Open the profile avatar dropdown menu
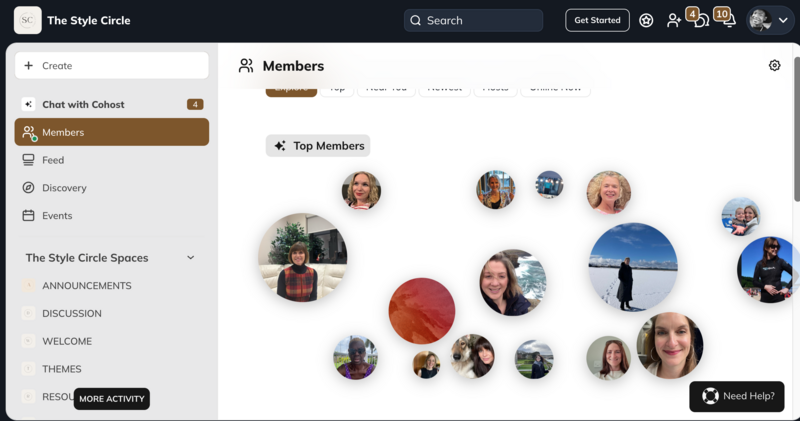800x421 pixels. coord(770,20)
